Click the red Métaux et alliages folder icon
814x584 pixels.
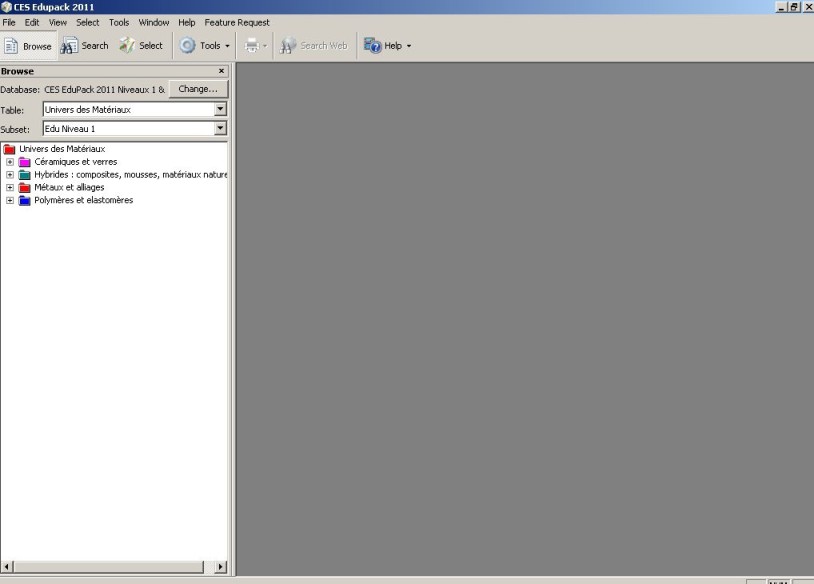tap(24, 187)
